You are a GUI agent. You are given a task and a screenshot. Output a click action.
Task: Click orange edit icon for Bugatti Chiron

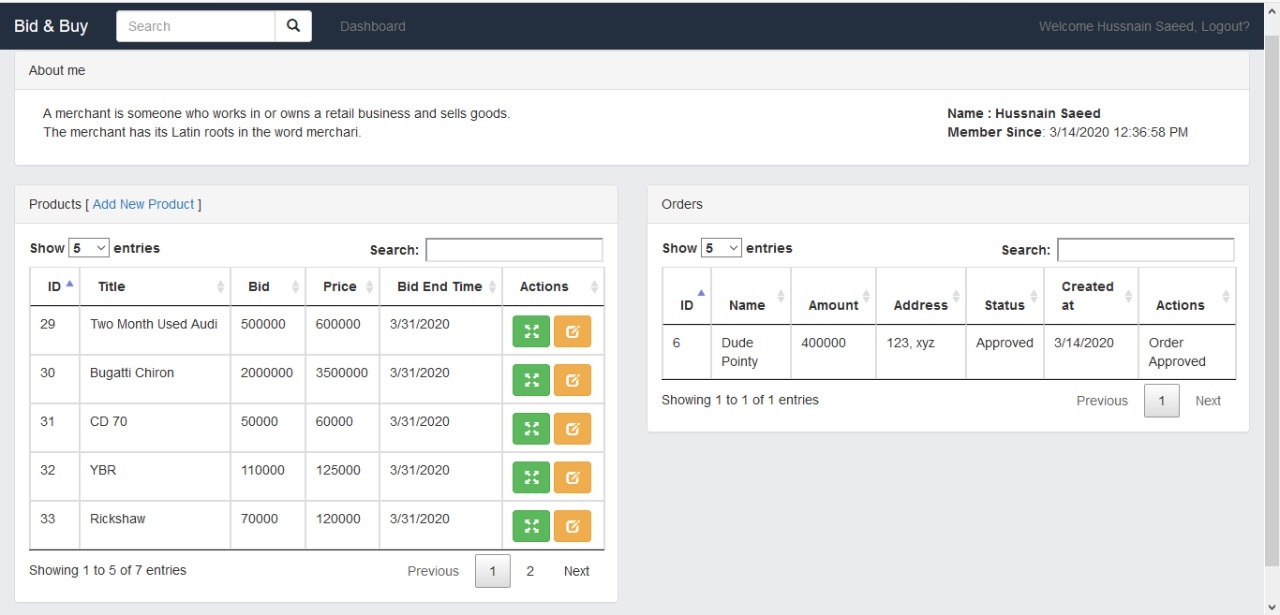pyautogui.click(x=572, y=381)
